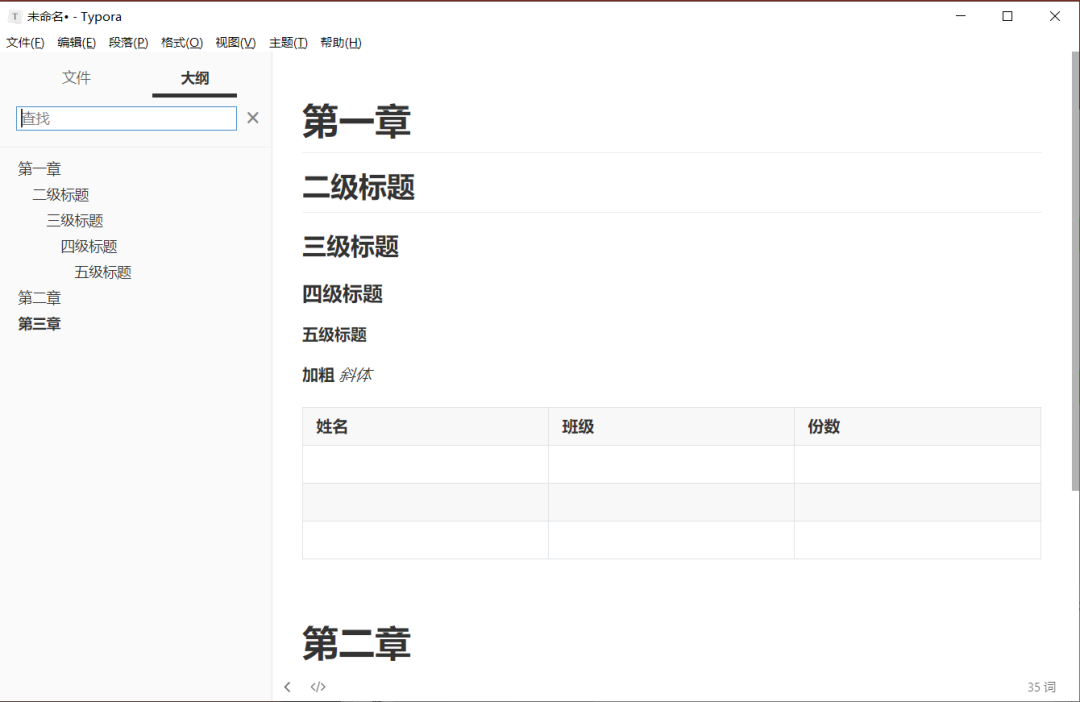
Task: Open the 文件(F) menu
Action: click(26, 42)
